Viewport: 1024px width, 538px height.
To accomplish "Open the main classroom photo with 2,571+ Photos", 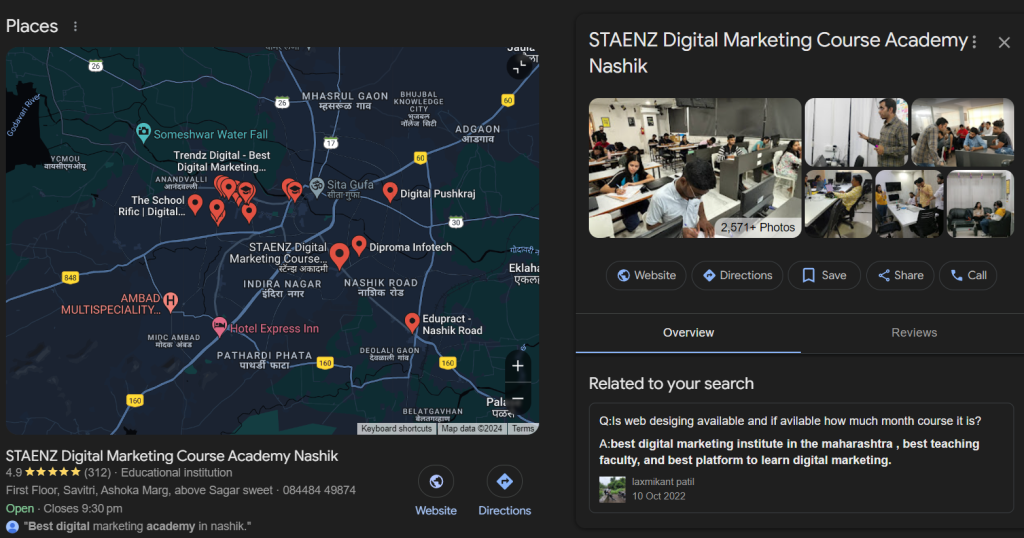I will tap(695, 168).
